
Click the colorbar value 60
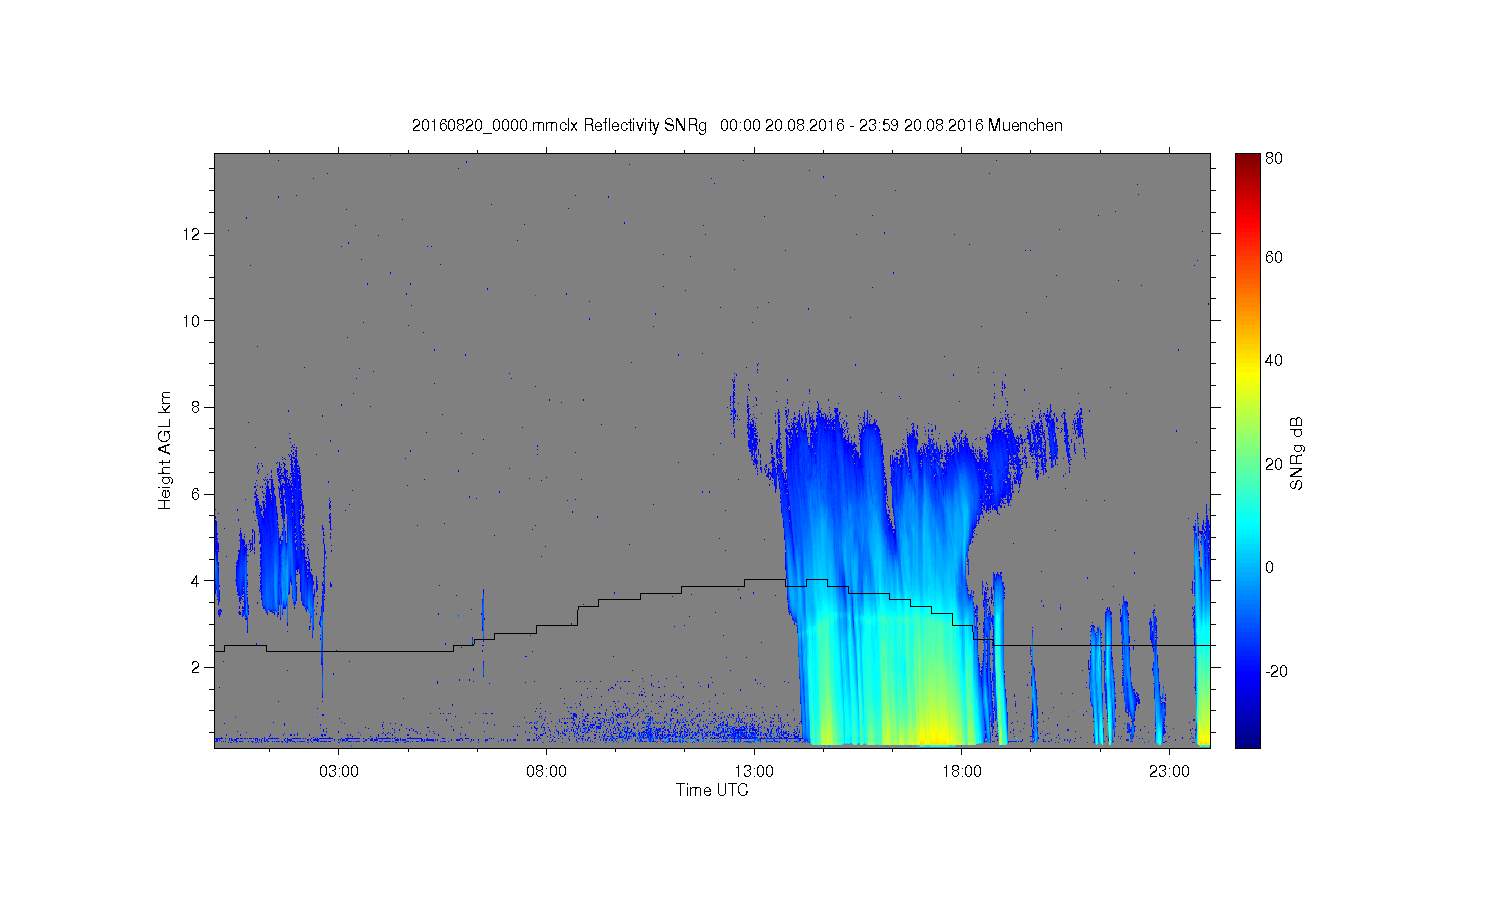point(1274,257)
